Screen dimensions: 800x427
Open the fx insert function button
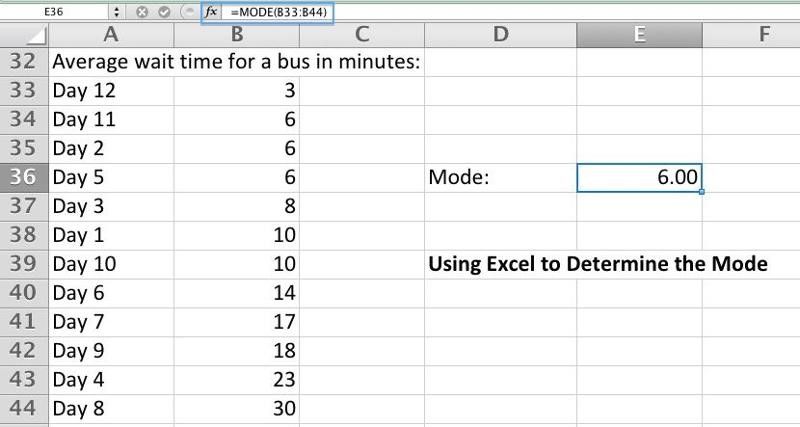tap(211, 13)
